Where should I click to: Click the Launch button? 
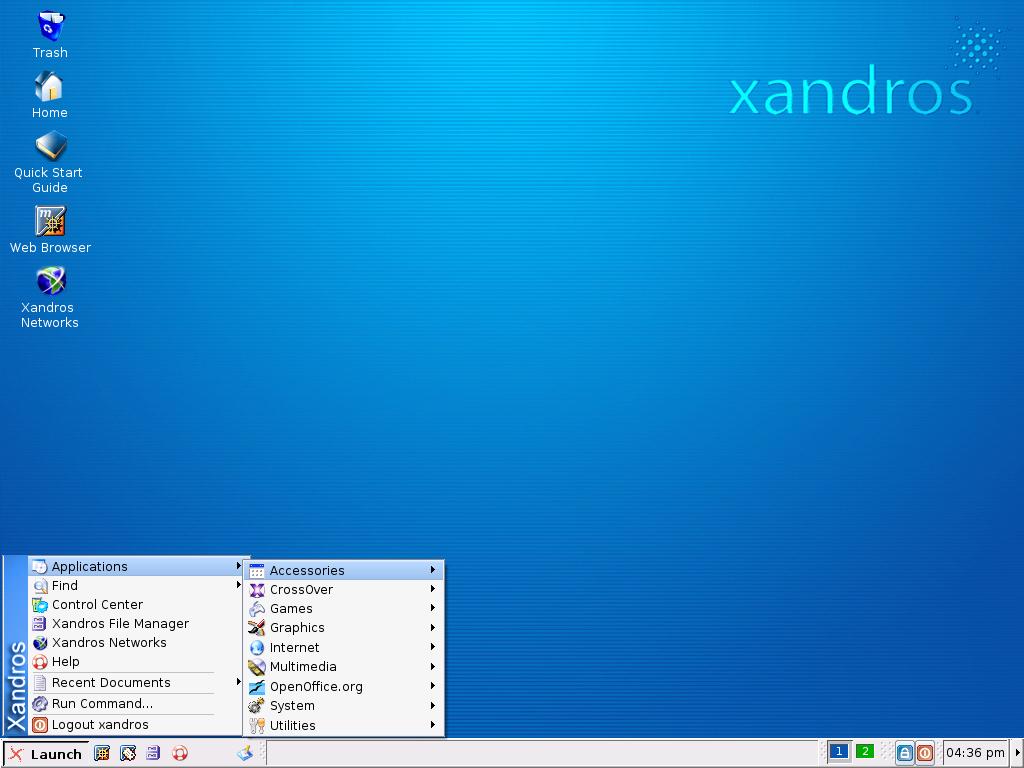(x=45, y=754)
